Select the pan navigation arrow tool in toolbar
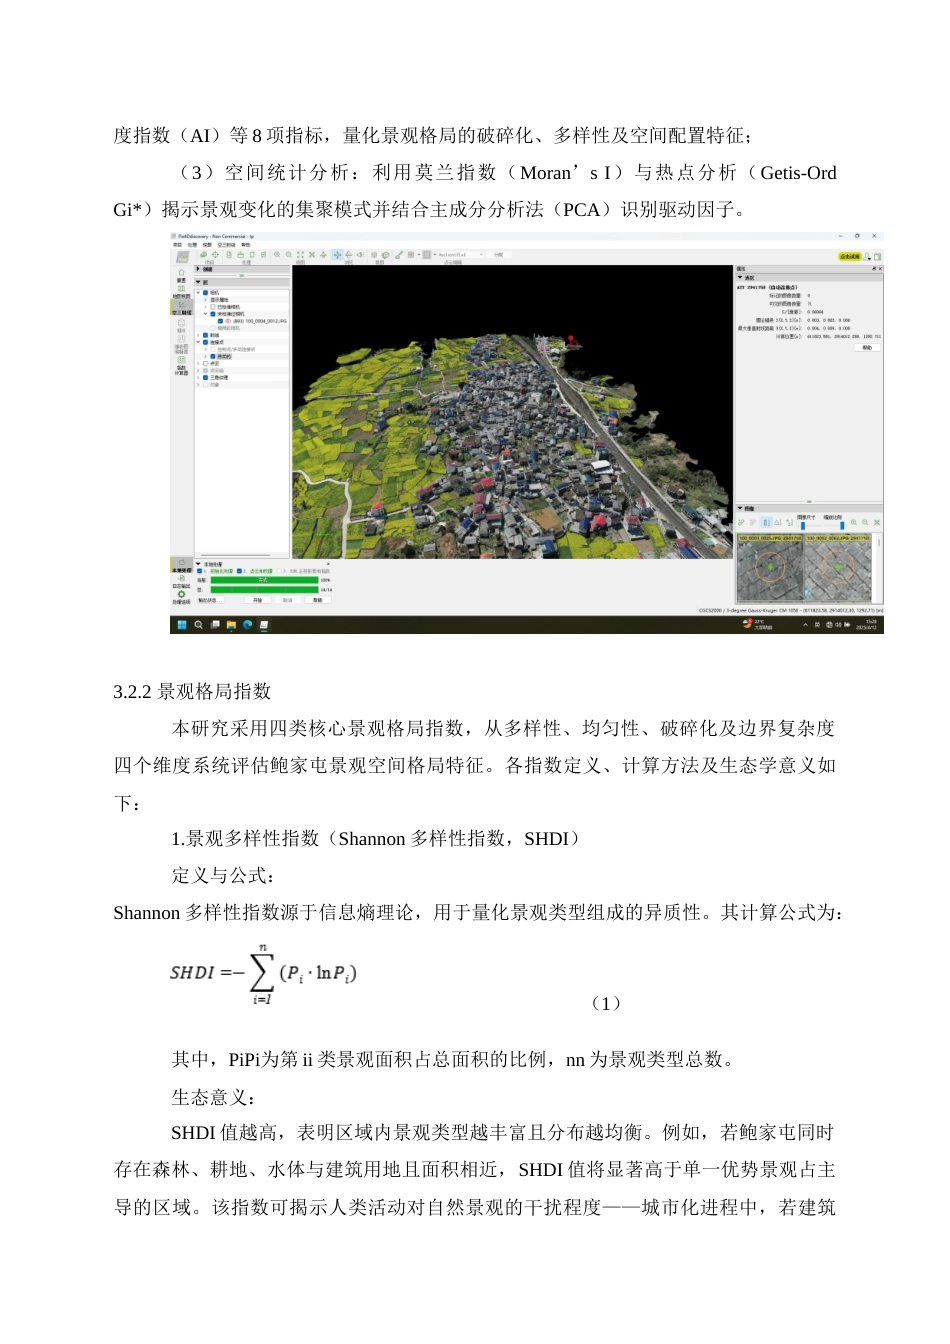The height and width of the screenshot is (1344, 950). tap(337, 255)
